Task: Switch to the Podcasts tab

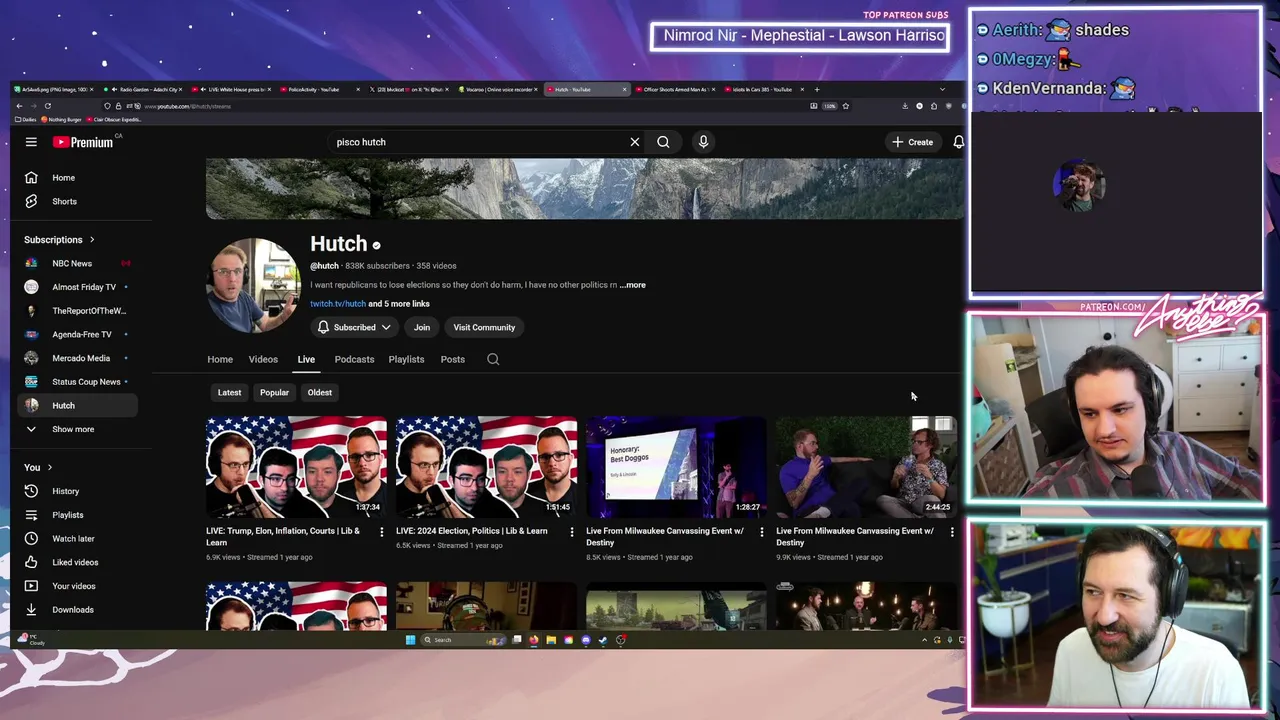Action: [x=354, y=359]
